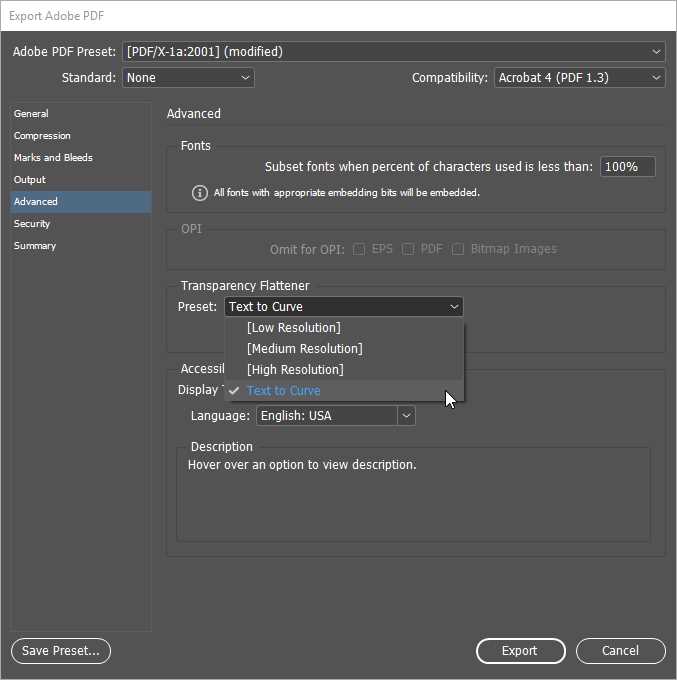The width and height of the screenshot is (677, 680).
Task: Open the Adobe PDF Preset dropdown
Action: pos(393,51)
